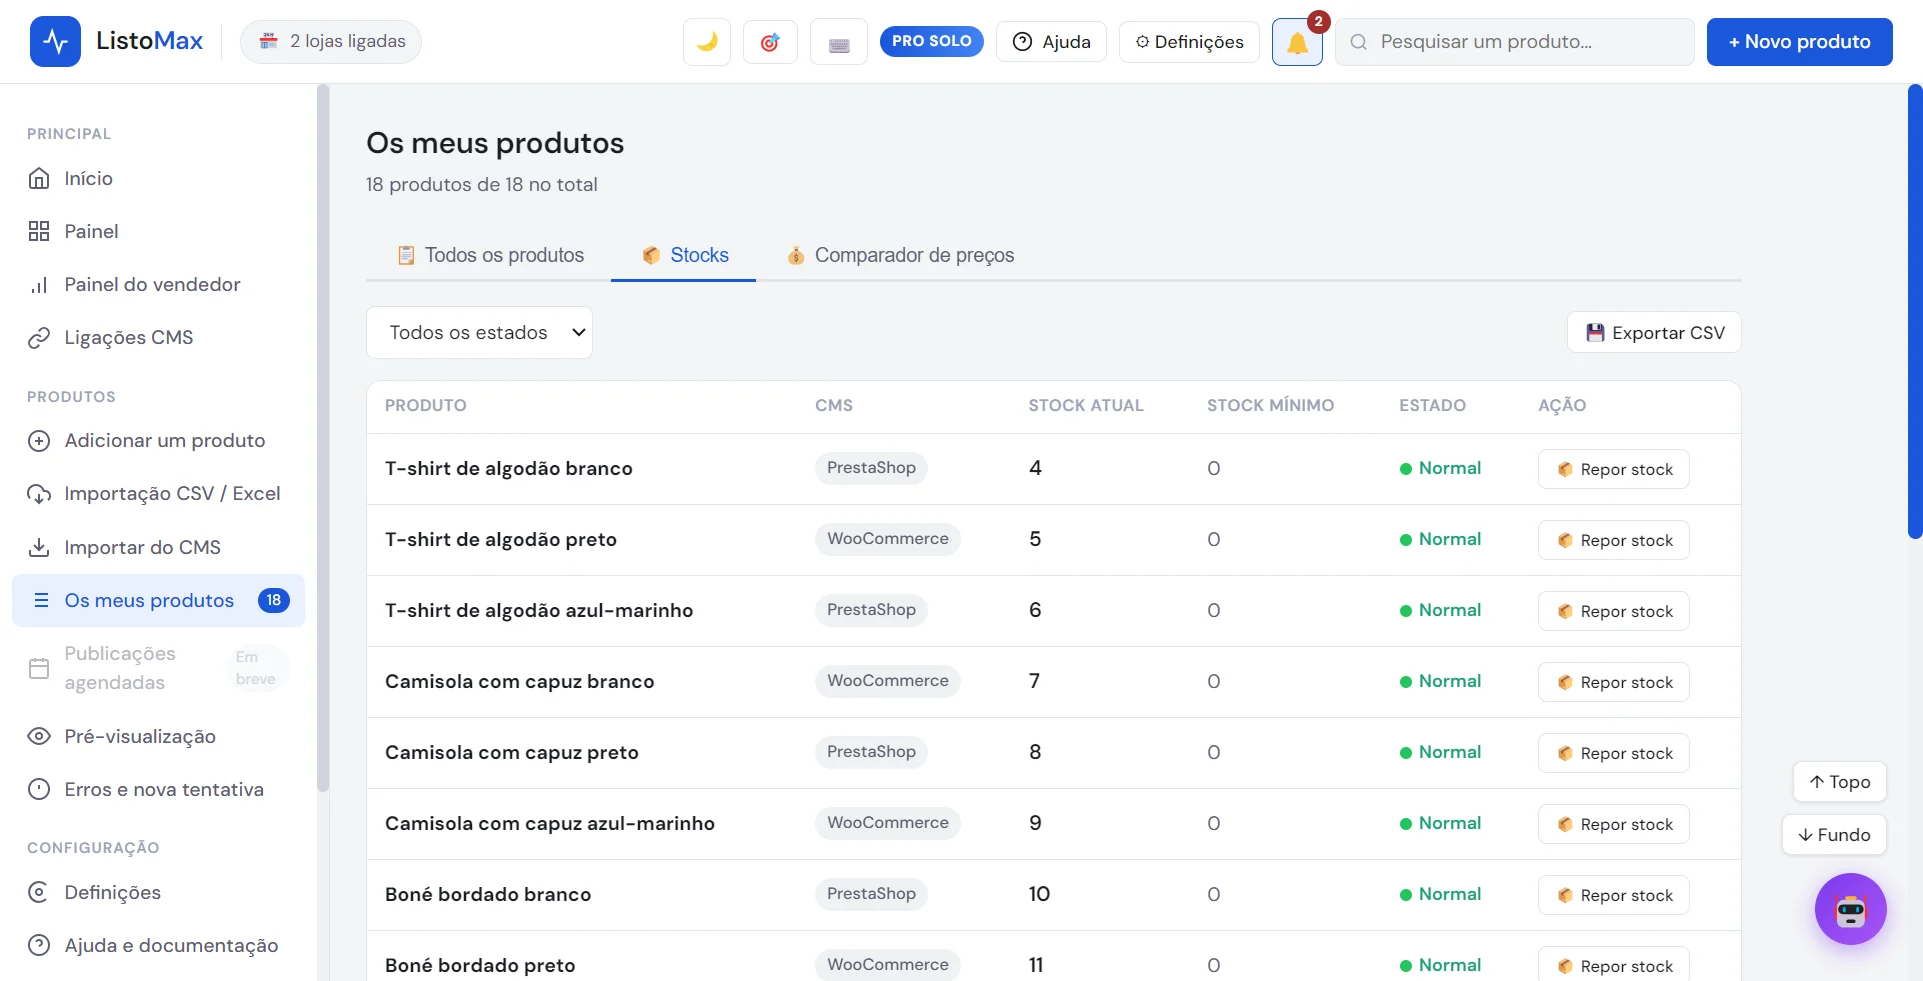Open Ligações CMS

coord(160,337)
